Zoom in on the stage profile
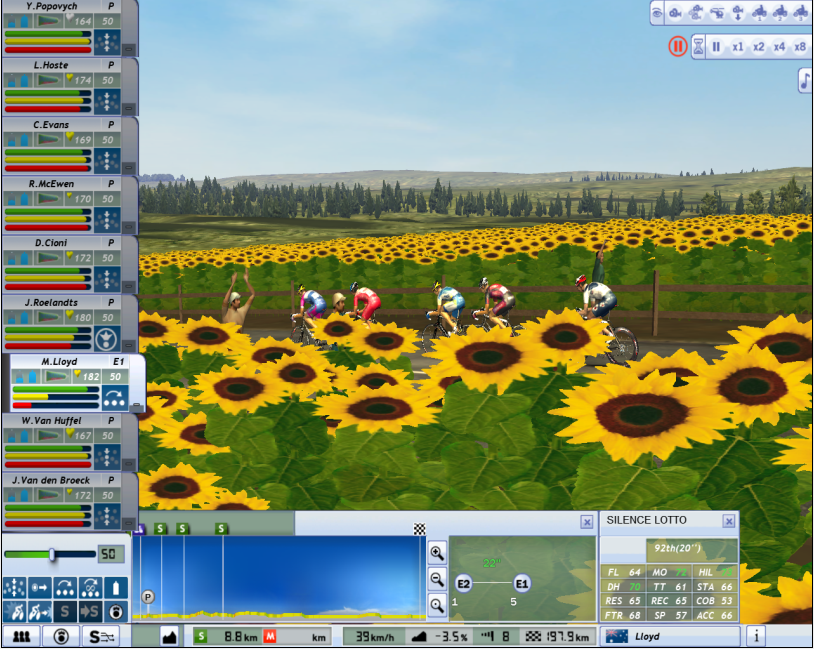The height and width of the screenshot is (649, 814). [436, 553]
